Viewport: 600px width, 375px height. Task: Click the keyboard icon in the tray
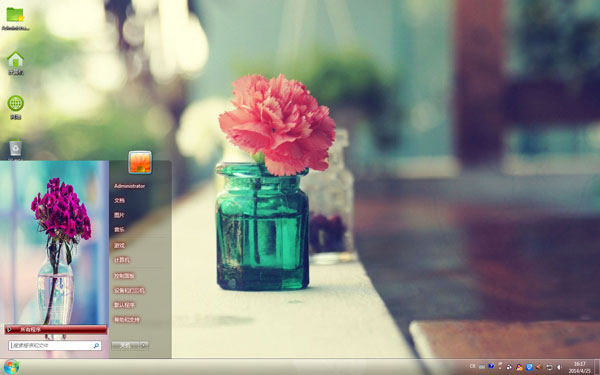pos(482,367)
